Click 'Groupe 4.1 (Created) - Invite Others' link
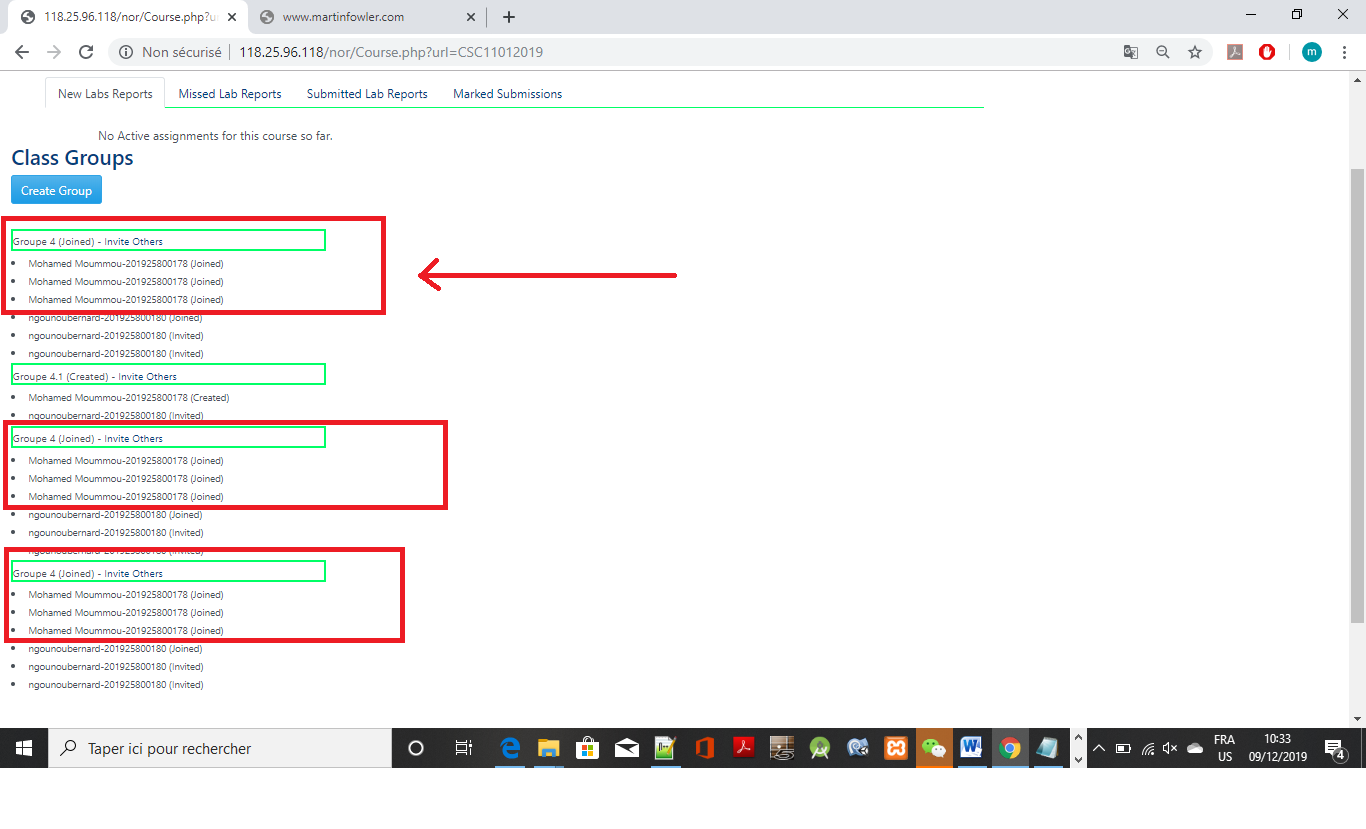 [x=95, y=377]
